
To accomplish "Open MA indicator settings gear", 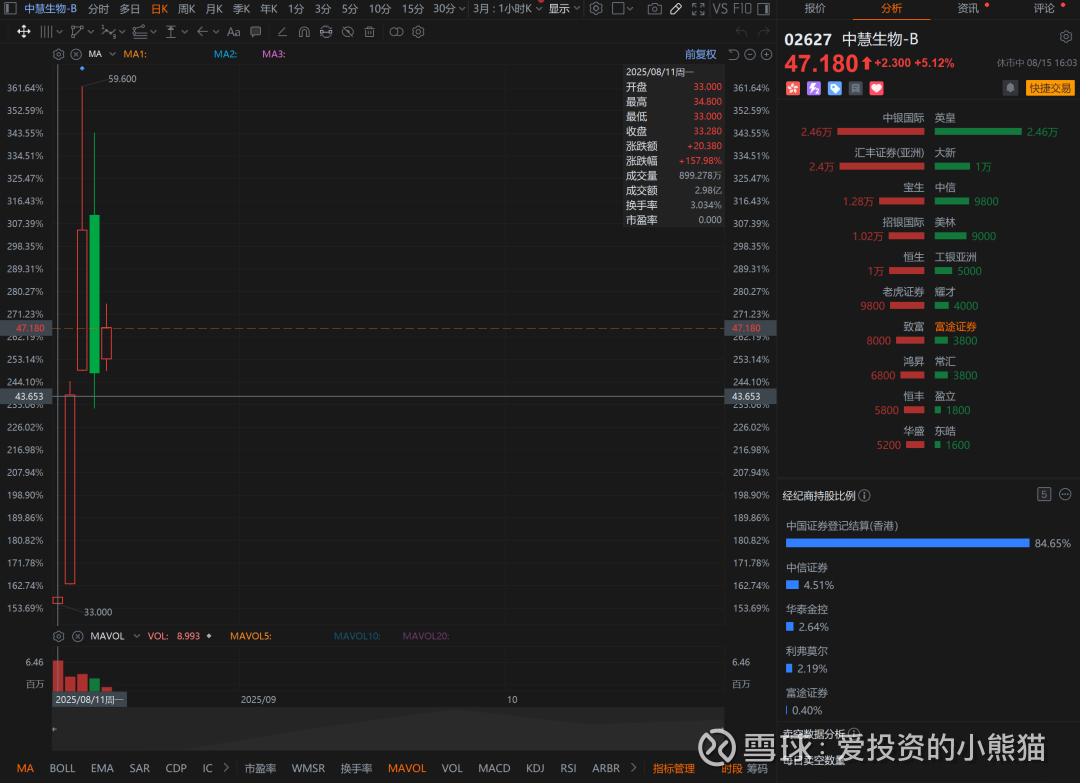I will (x=59, y=54).
